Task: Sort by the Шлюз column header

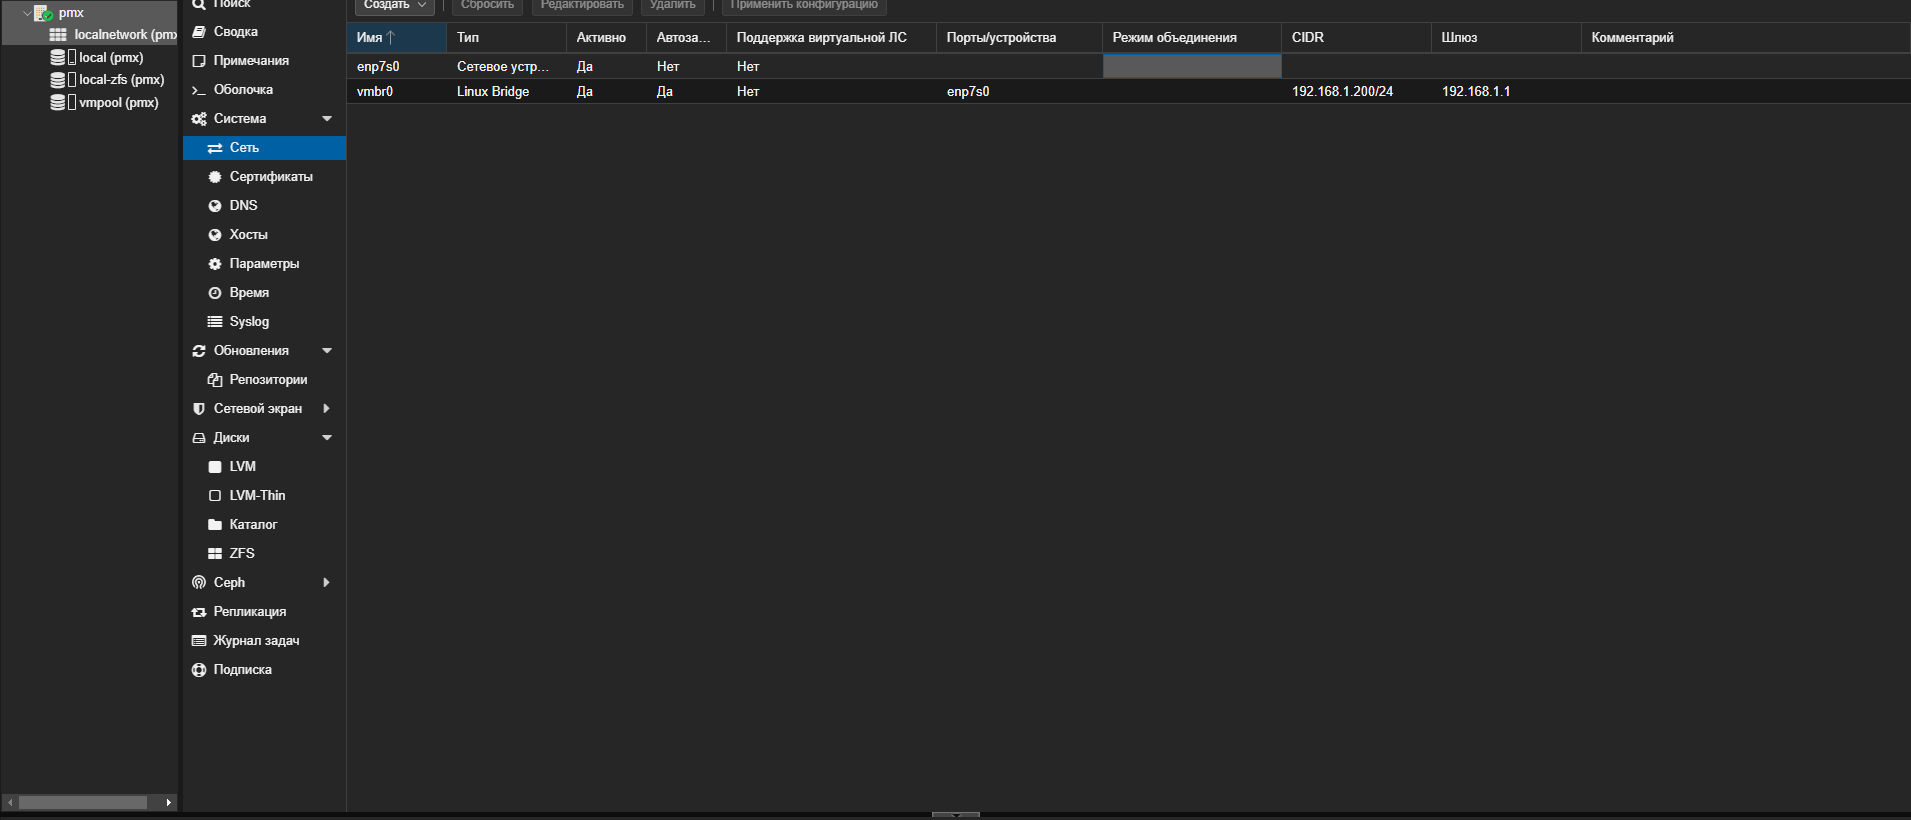Action: (1506, 38)
